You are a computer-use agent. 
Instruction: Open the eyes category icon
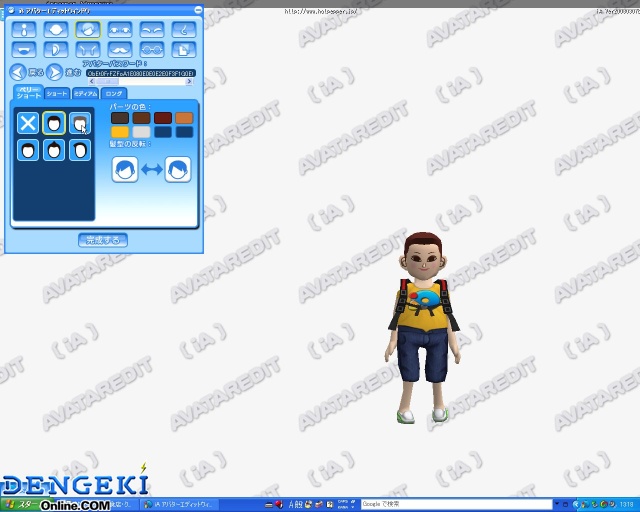coord(120,30)
